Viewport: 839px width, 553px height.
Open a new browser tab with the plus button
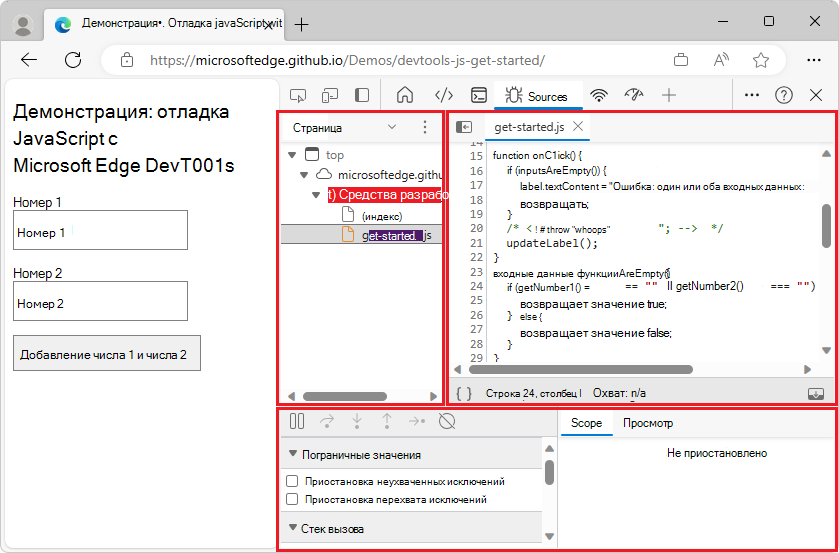pos(302,25)
